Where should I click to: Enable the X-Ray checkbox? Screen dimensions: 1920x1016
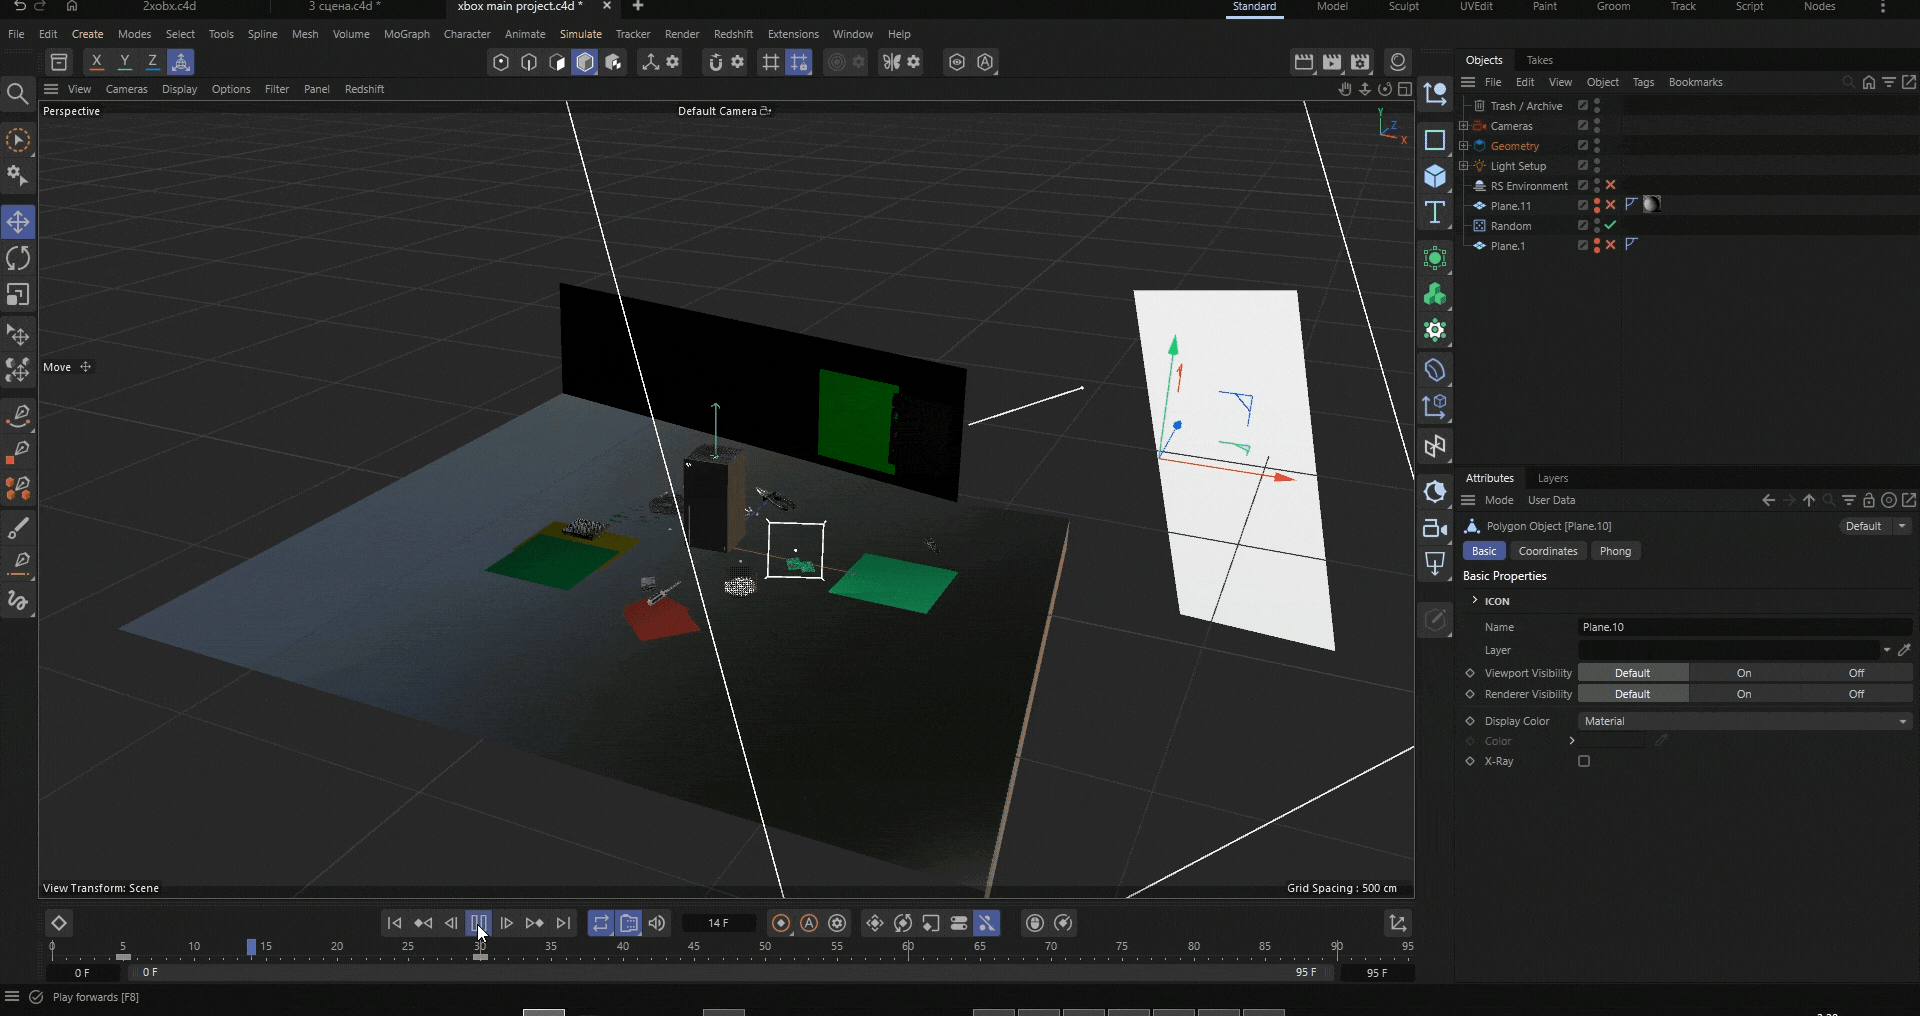[x=1584, y=761]
